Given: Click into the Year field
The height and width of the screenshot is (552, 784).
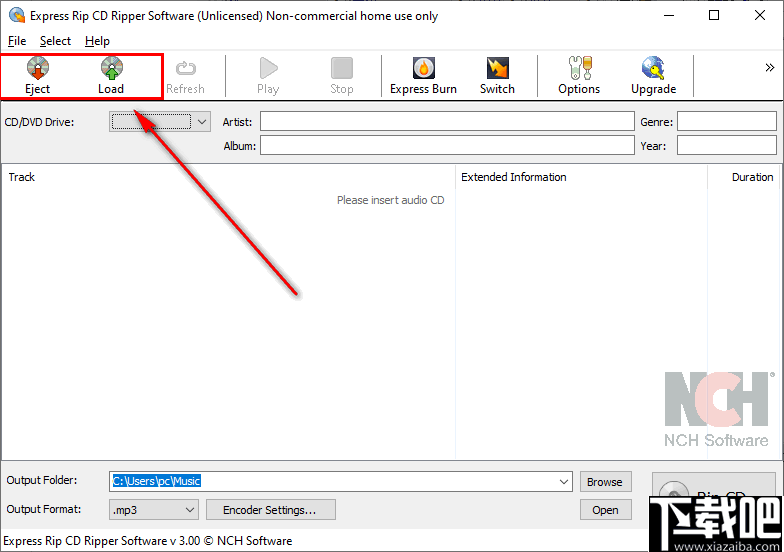Looking at the screenshot, I should [726, 146].
